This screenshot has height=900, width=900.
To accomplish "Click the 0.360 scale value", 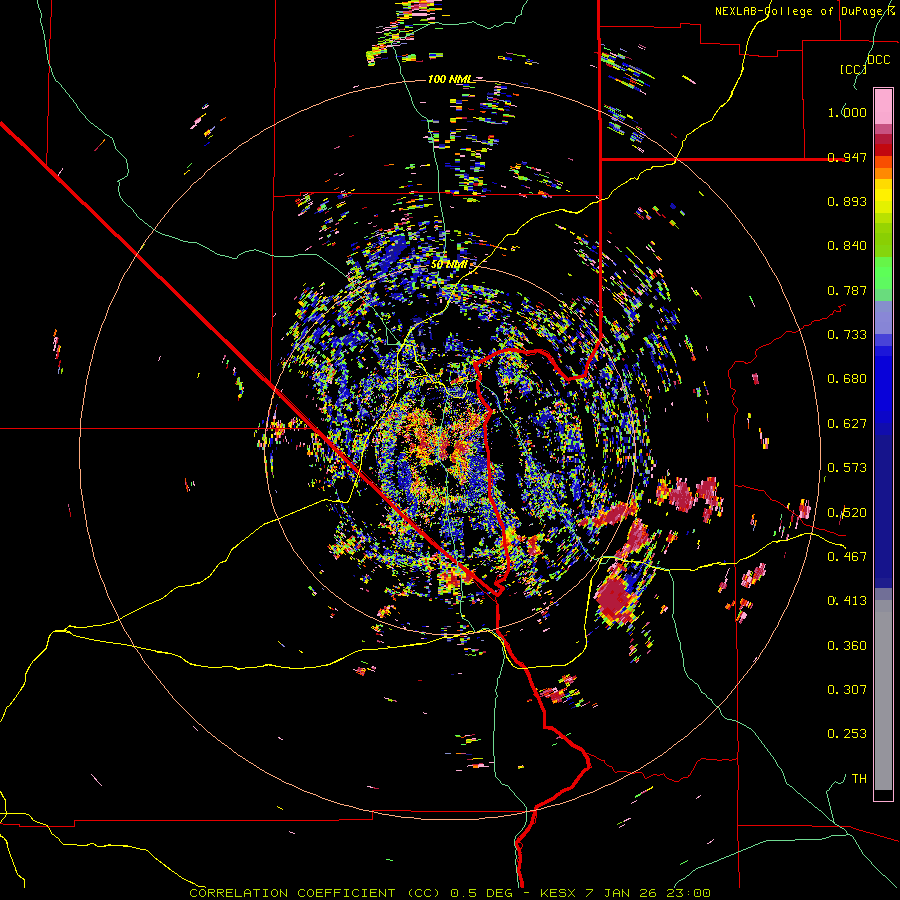I will pyautogui.click(x=847, y=646).
